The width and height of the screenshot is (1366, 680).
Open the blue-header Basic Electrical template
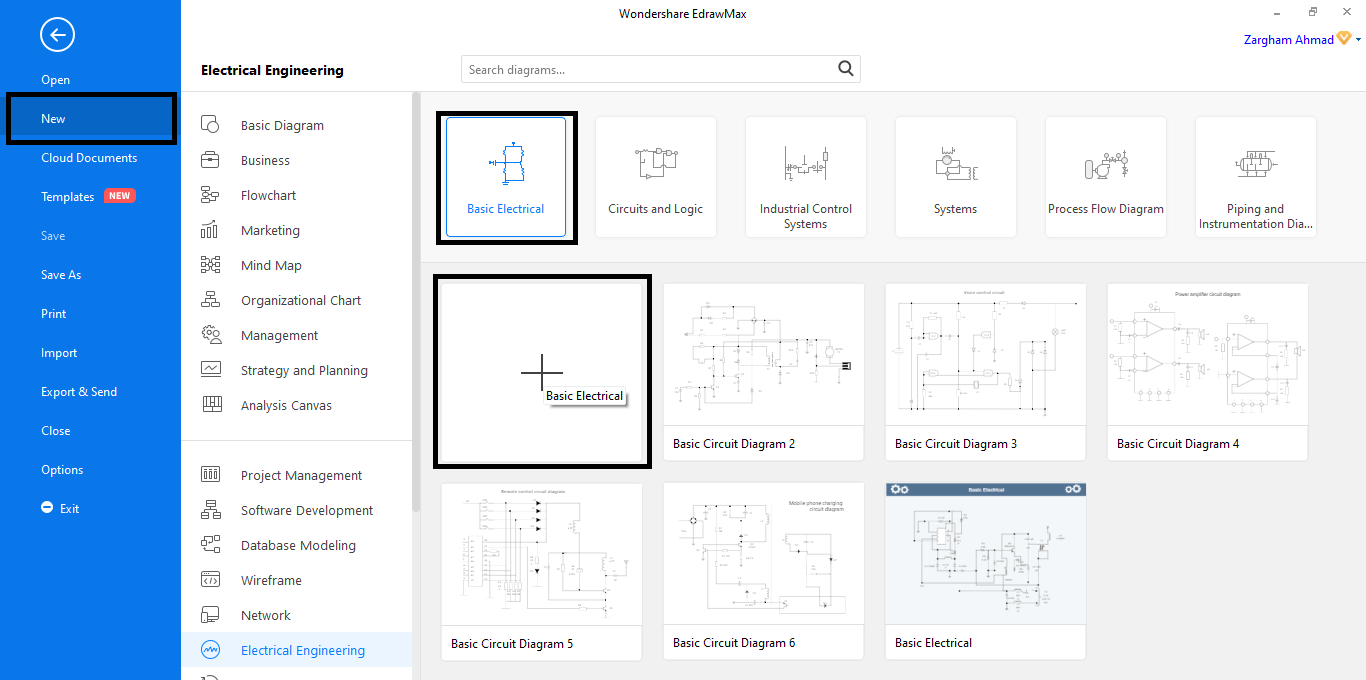(x=986, y=572)
